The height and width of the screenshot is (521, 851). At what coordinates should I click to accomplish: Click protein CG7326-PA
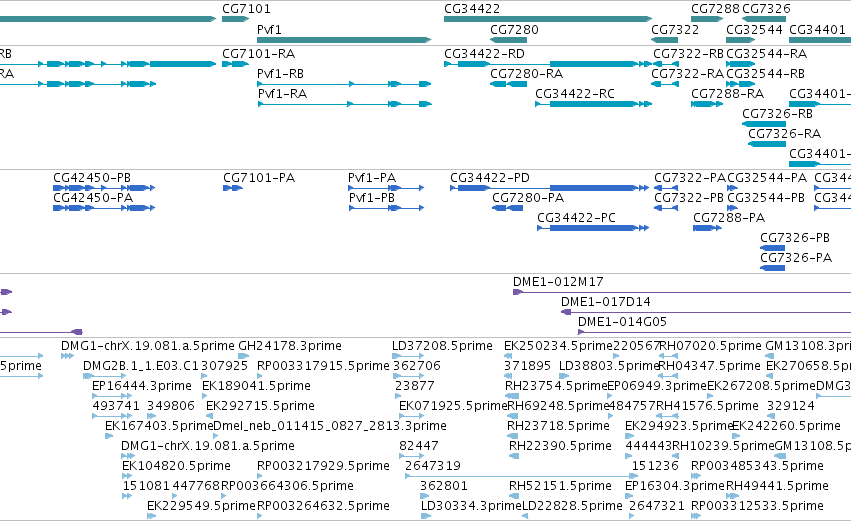[x=796, y=258]
